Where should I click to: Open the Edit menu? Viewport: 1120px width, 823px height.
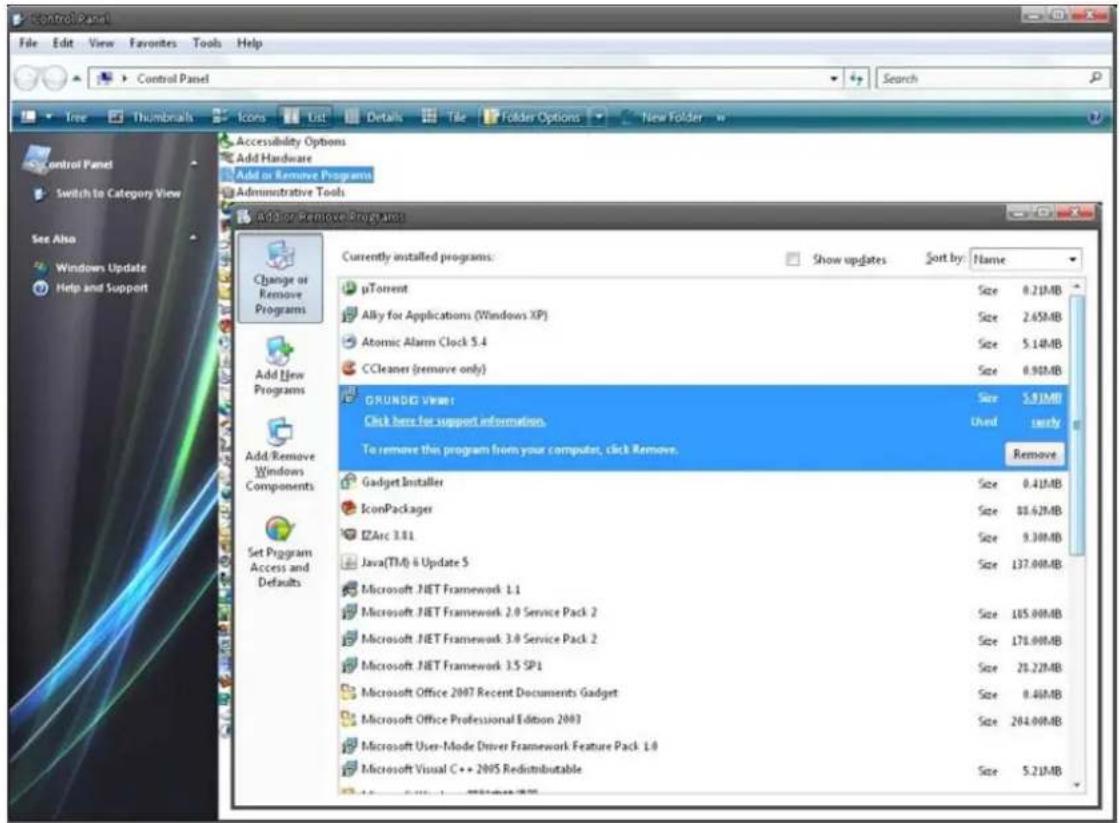63,43
